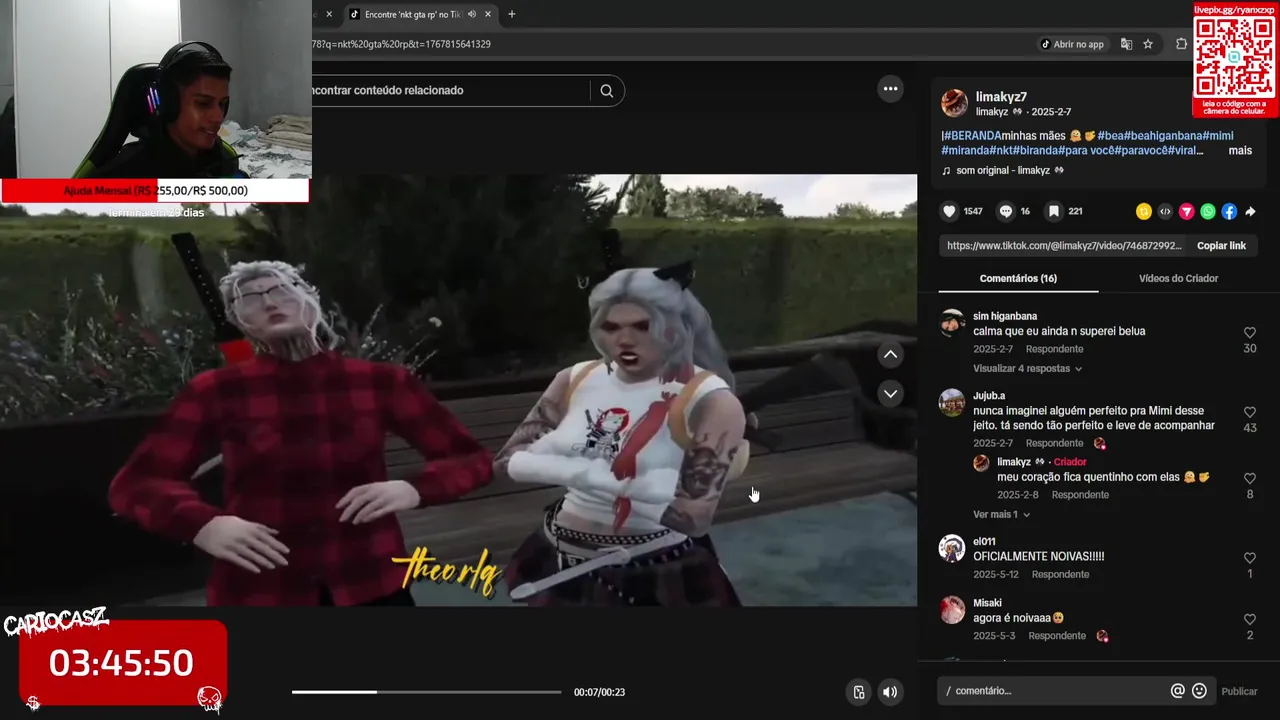Toggle the auto-scroll icon beside volume
1280x720 pixels.
pyautogui.click(x=858, y=692)
